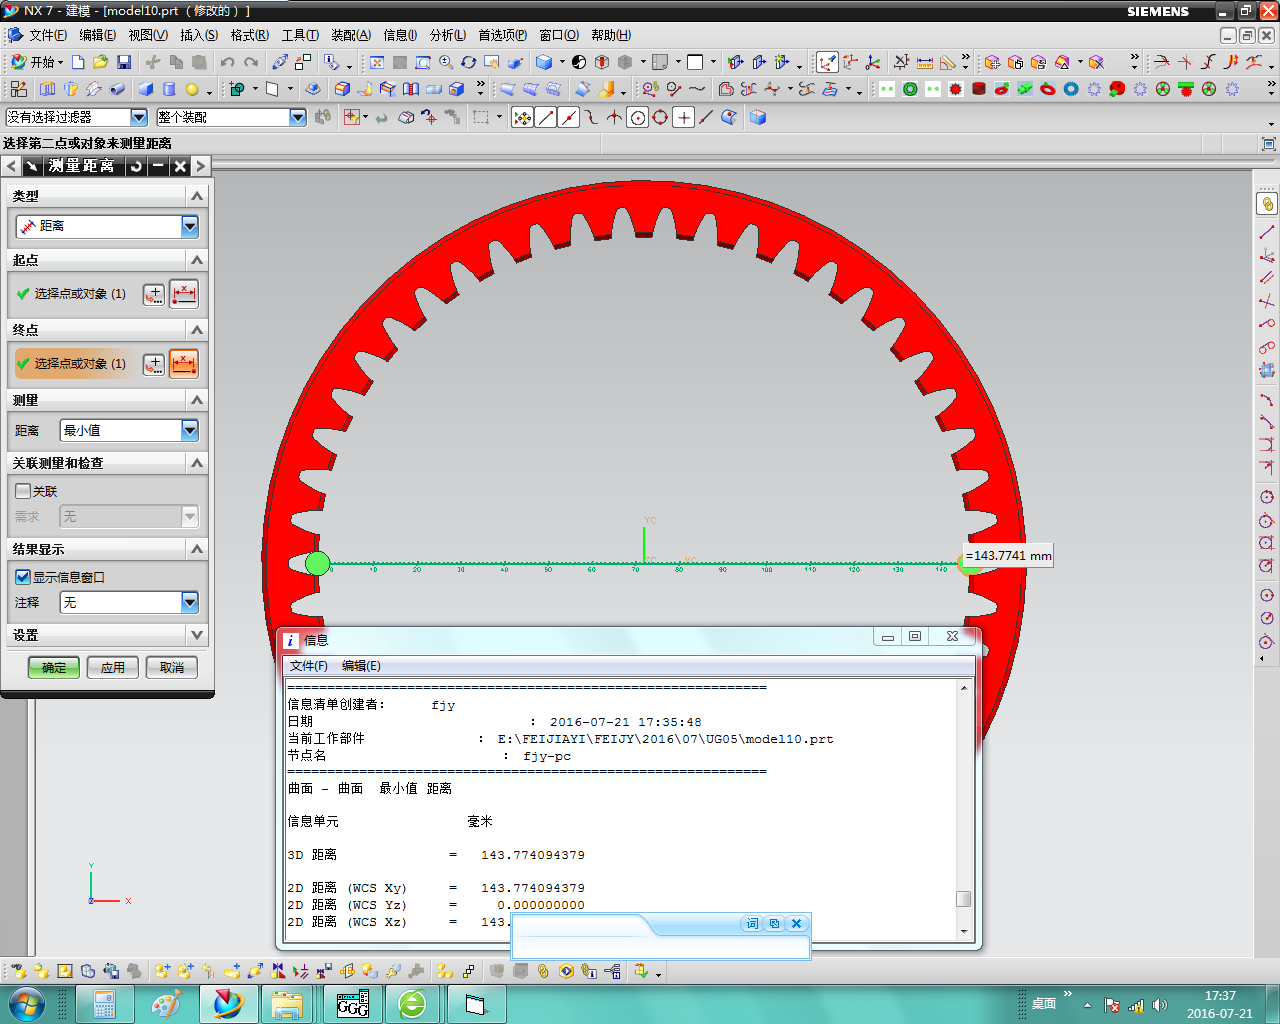This screenshot has width=1280, height=1024.
Task: Open the 插入(S) menu
Action: [199, 35]
